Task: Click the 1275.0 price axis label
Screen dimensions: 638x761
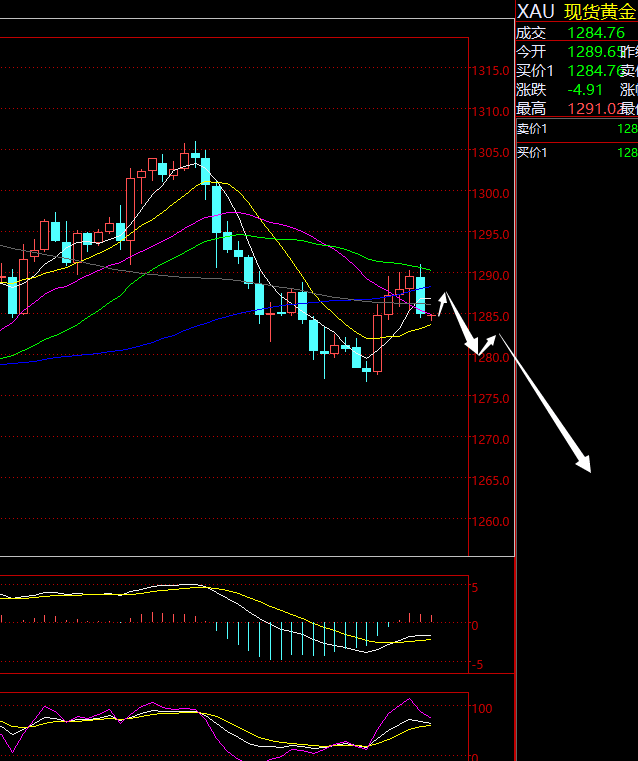Action: point(491,398)
